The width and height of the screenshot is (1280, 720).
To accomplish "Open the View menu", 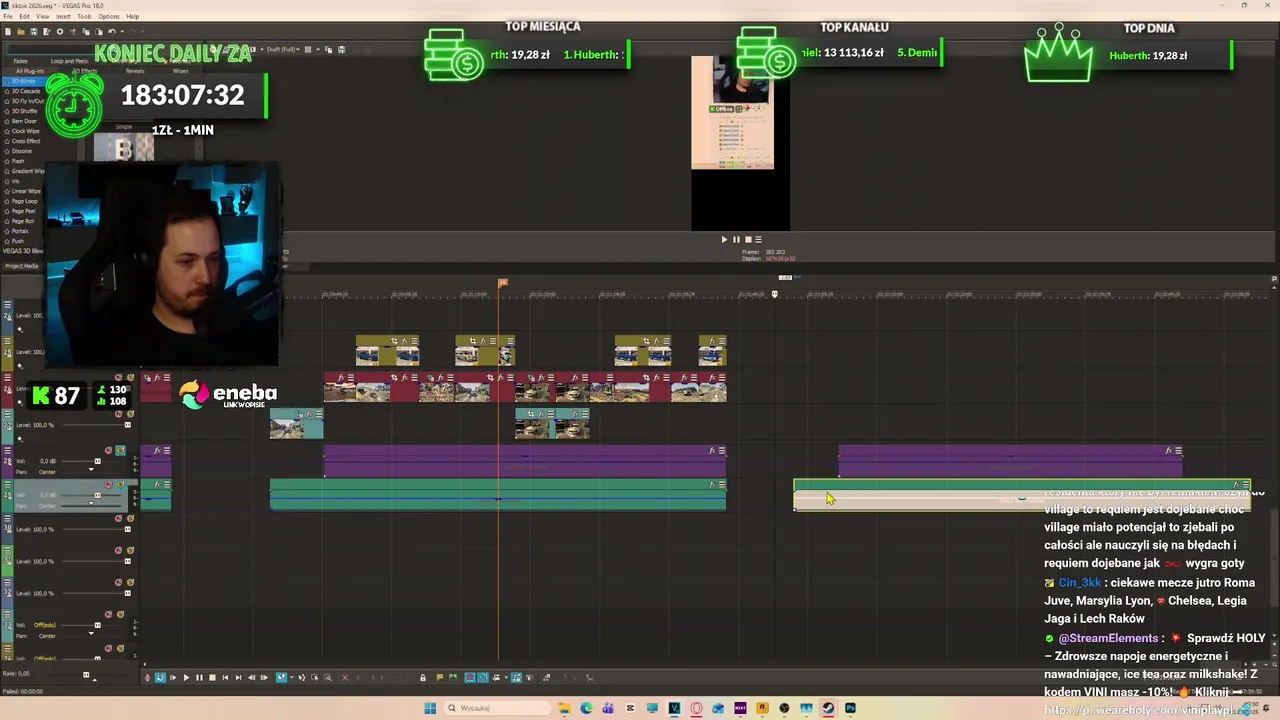I will coord(42,16).
